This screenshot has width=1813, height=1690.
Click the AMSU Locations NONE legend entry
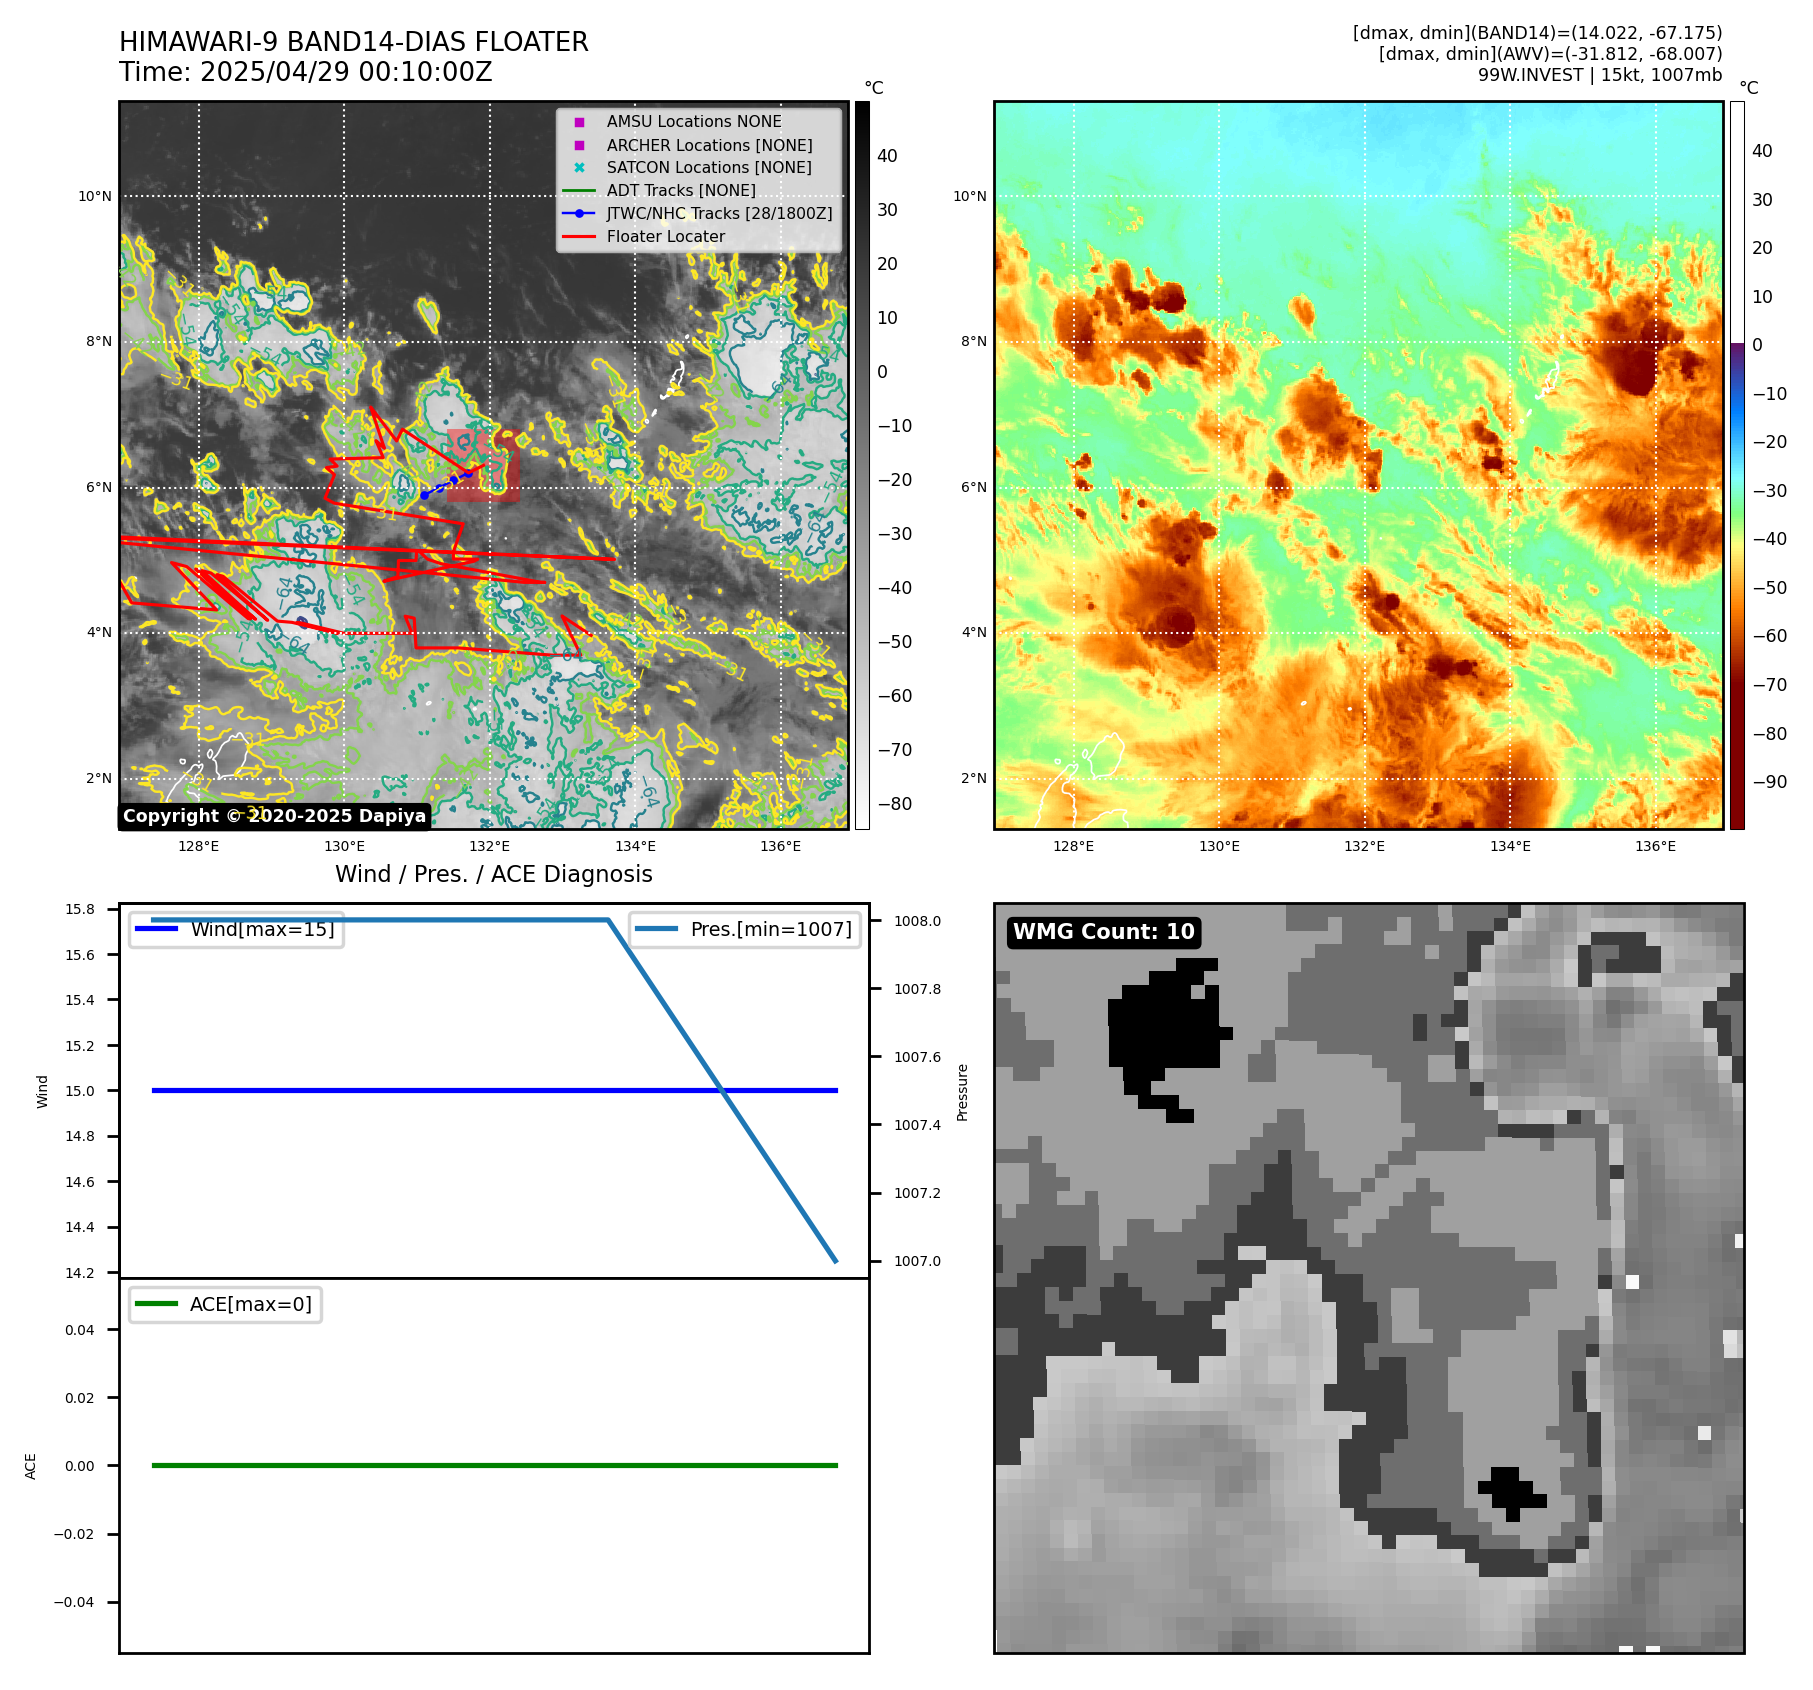click(694, 121)
